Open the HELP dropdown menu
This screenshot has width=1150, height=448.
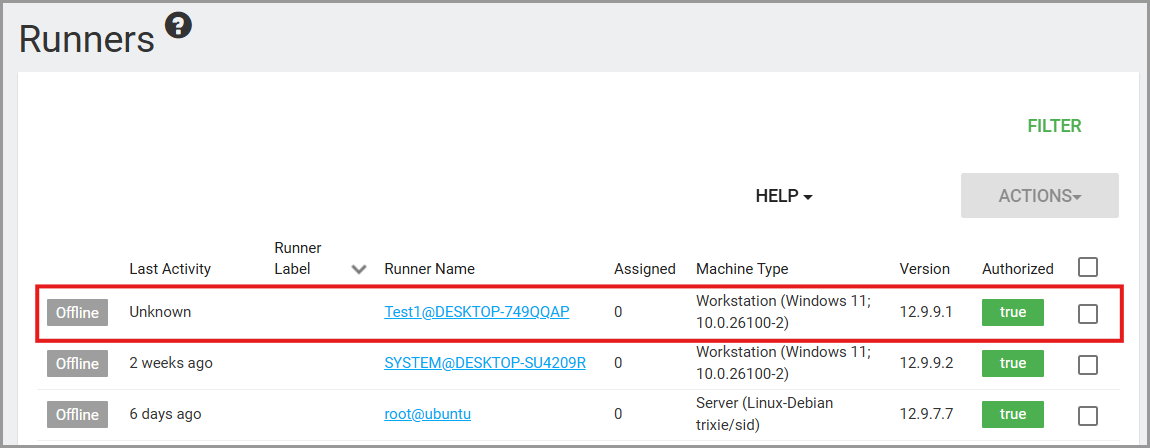(x=784, y=196)
